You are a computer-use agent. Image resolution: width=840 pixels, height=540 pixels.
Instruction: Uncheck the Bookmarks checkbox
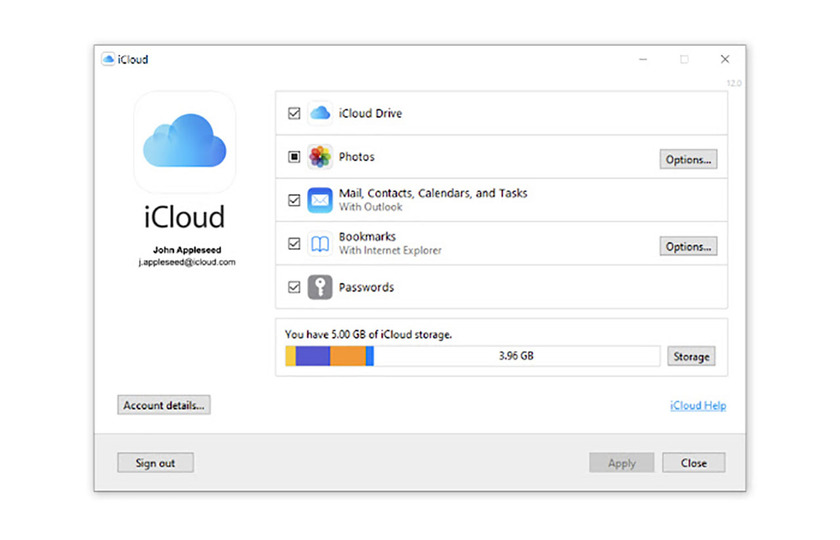(294, 244)
